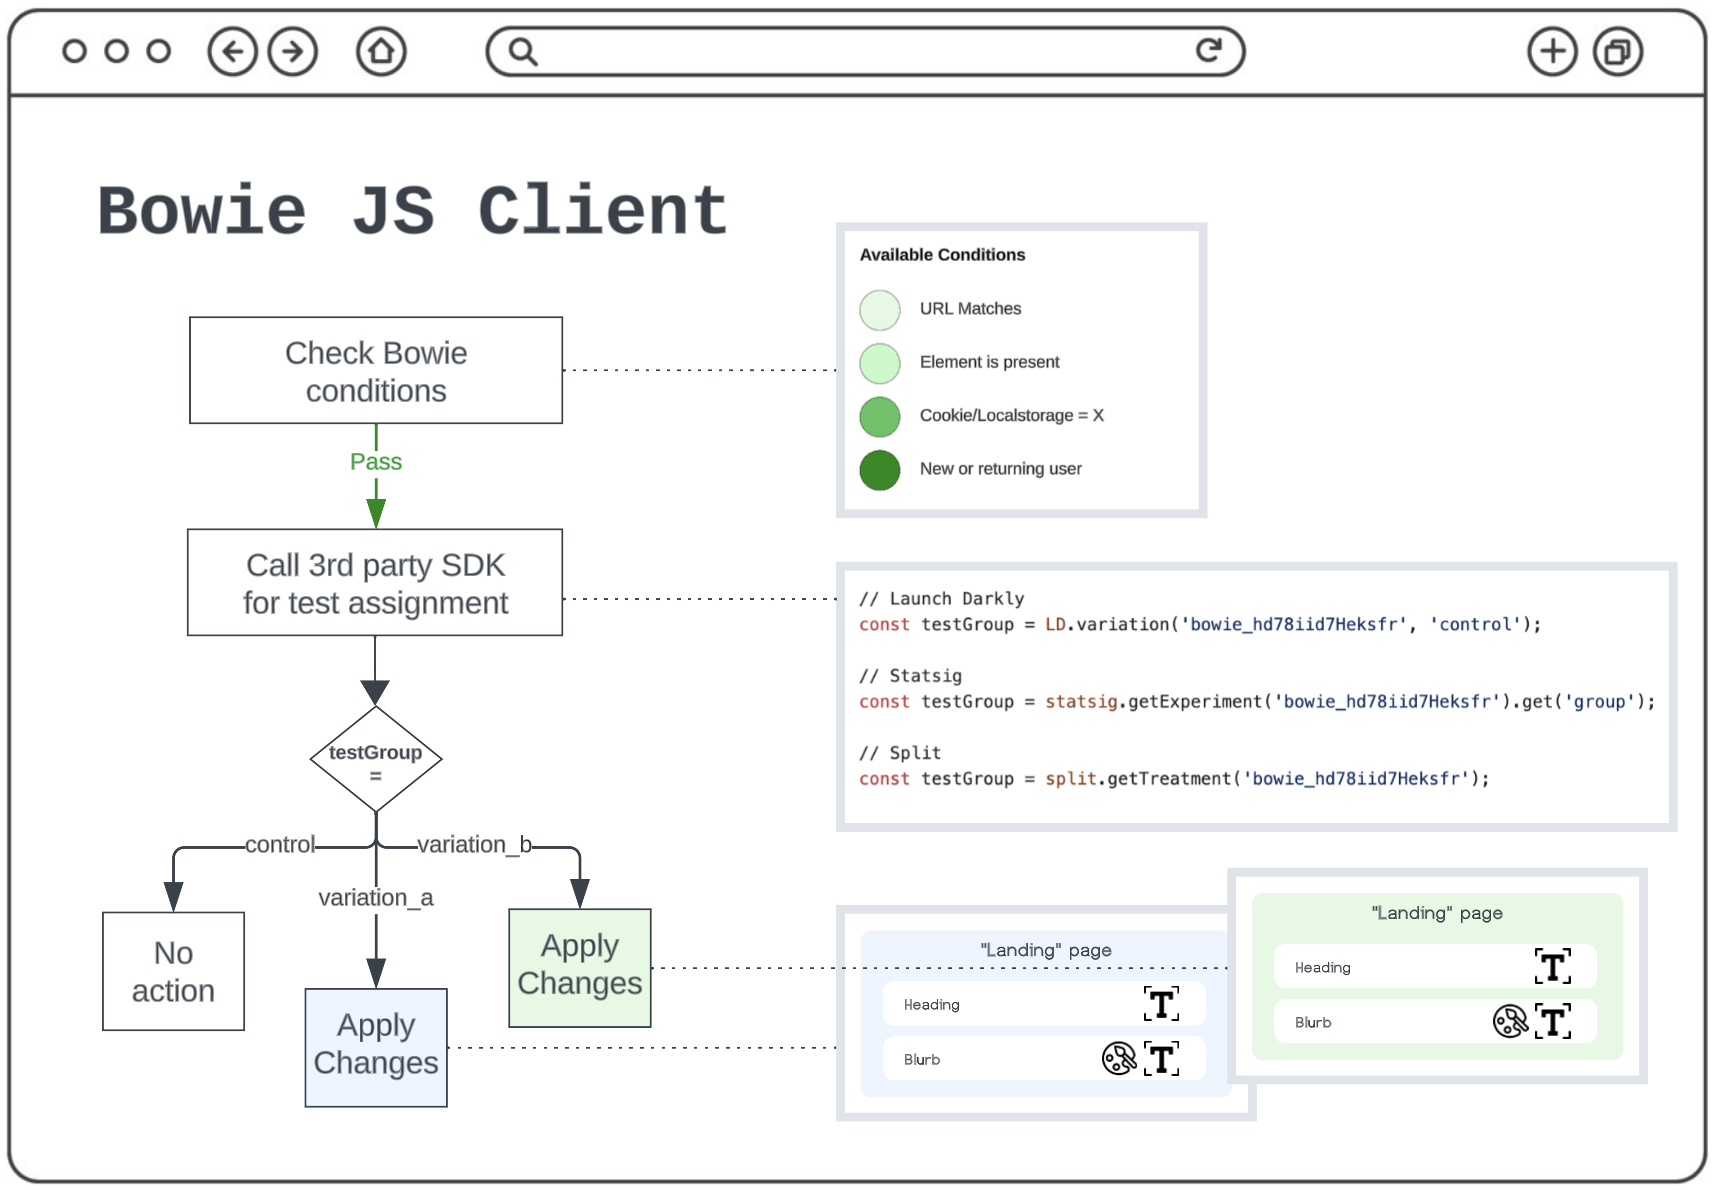Select the New or returning user dark circle
The width and height of the screenshot is (1714, 1190).
pyautogui.click(x=880, y=470)
